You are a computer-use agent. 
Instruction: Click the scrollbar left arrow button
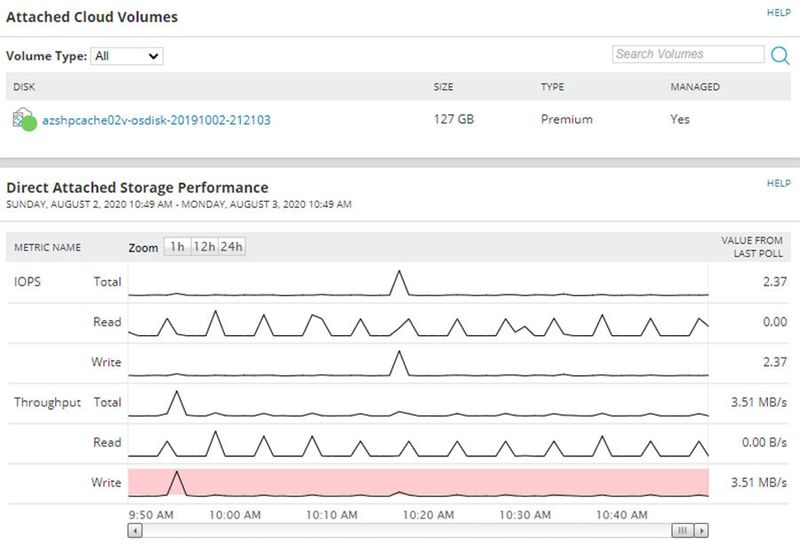[135, 531]
